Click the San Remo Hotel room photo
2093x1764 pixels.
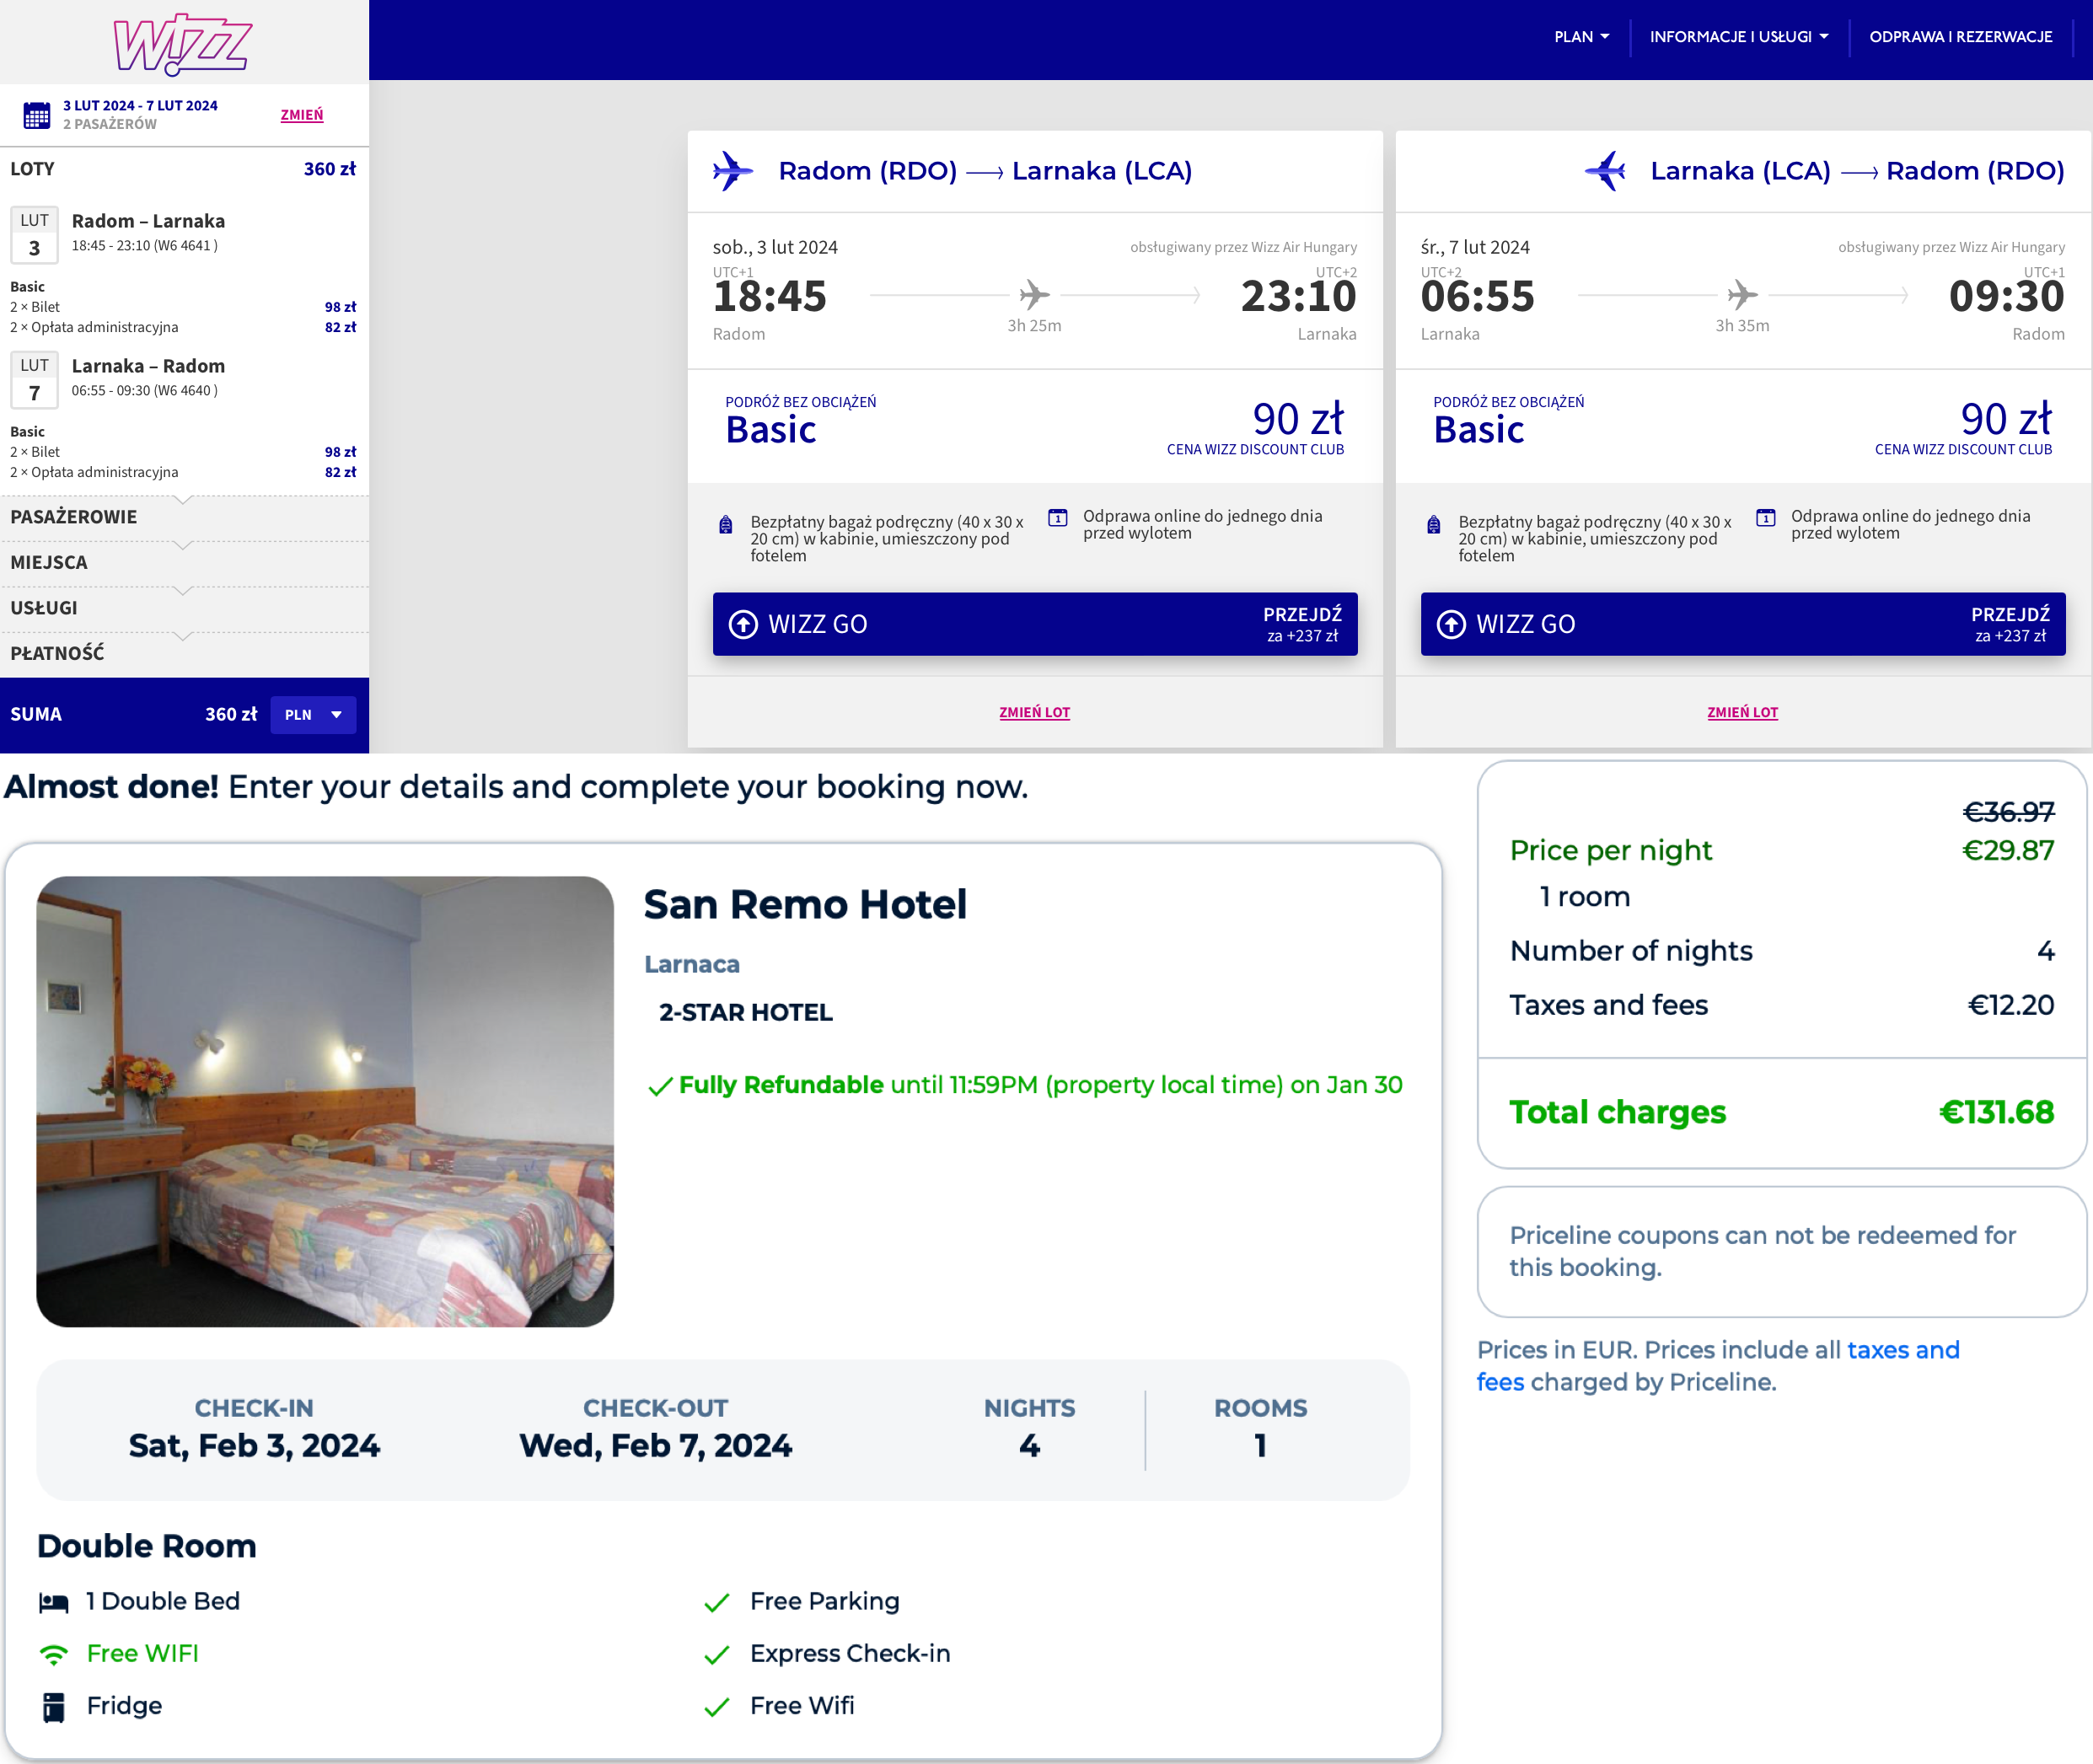[x=325, y=1102]
